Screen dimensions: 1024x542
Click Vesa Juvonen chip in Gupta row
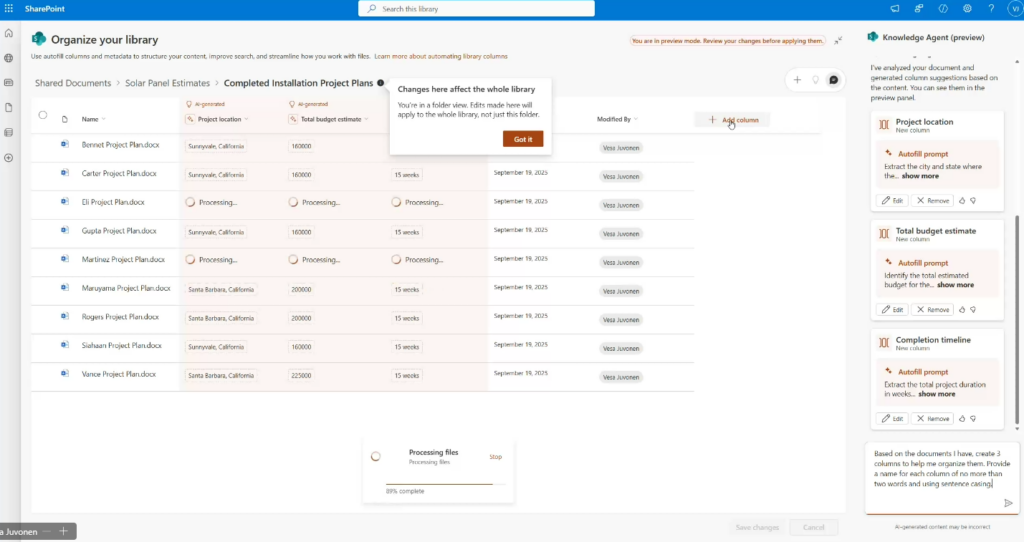click(x=621, y=234)
